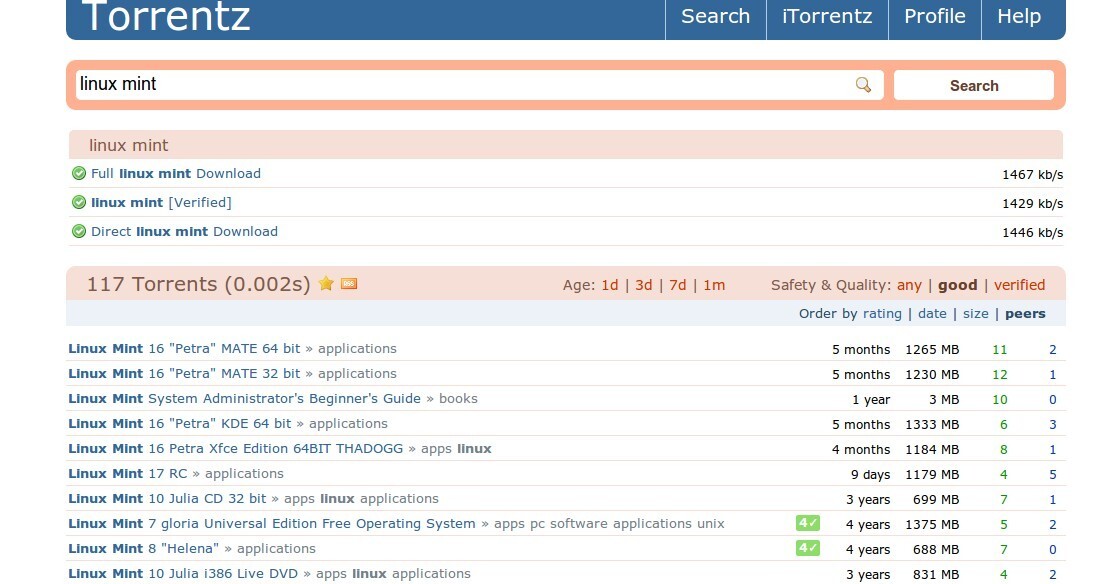Screen dimensions: 1106x584
Task: Go to the Help page
Action: point(1018,17)
